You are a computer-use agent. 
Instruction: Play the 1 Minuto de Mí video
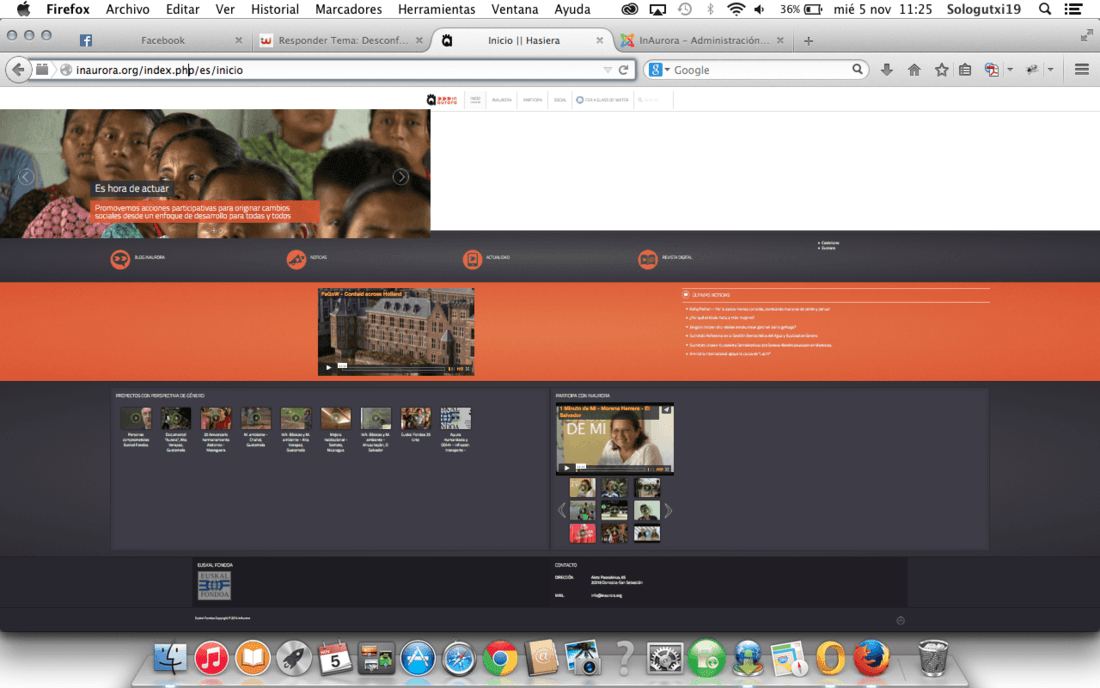567,468
